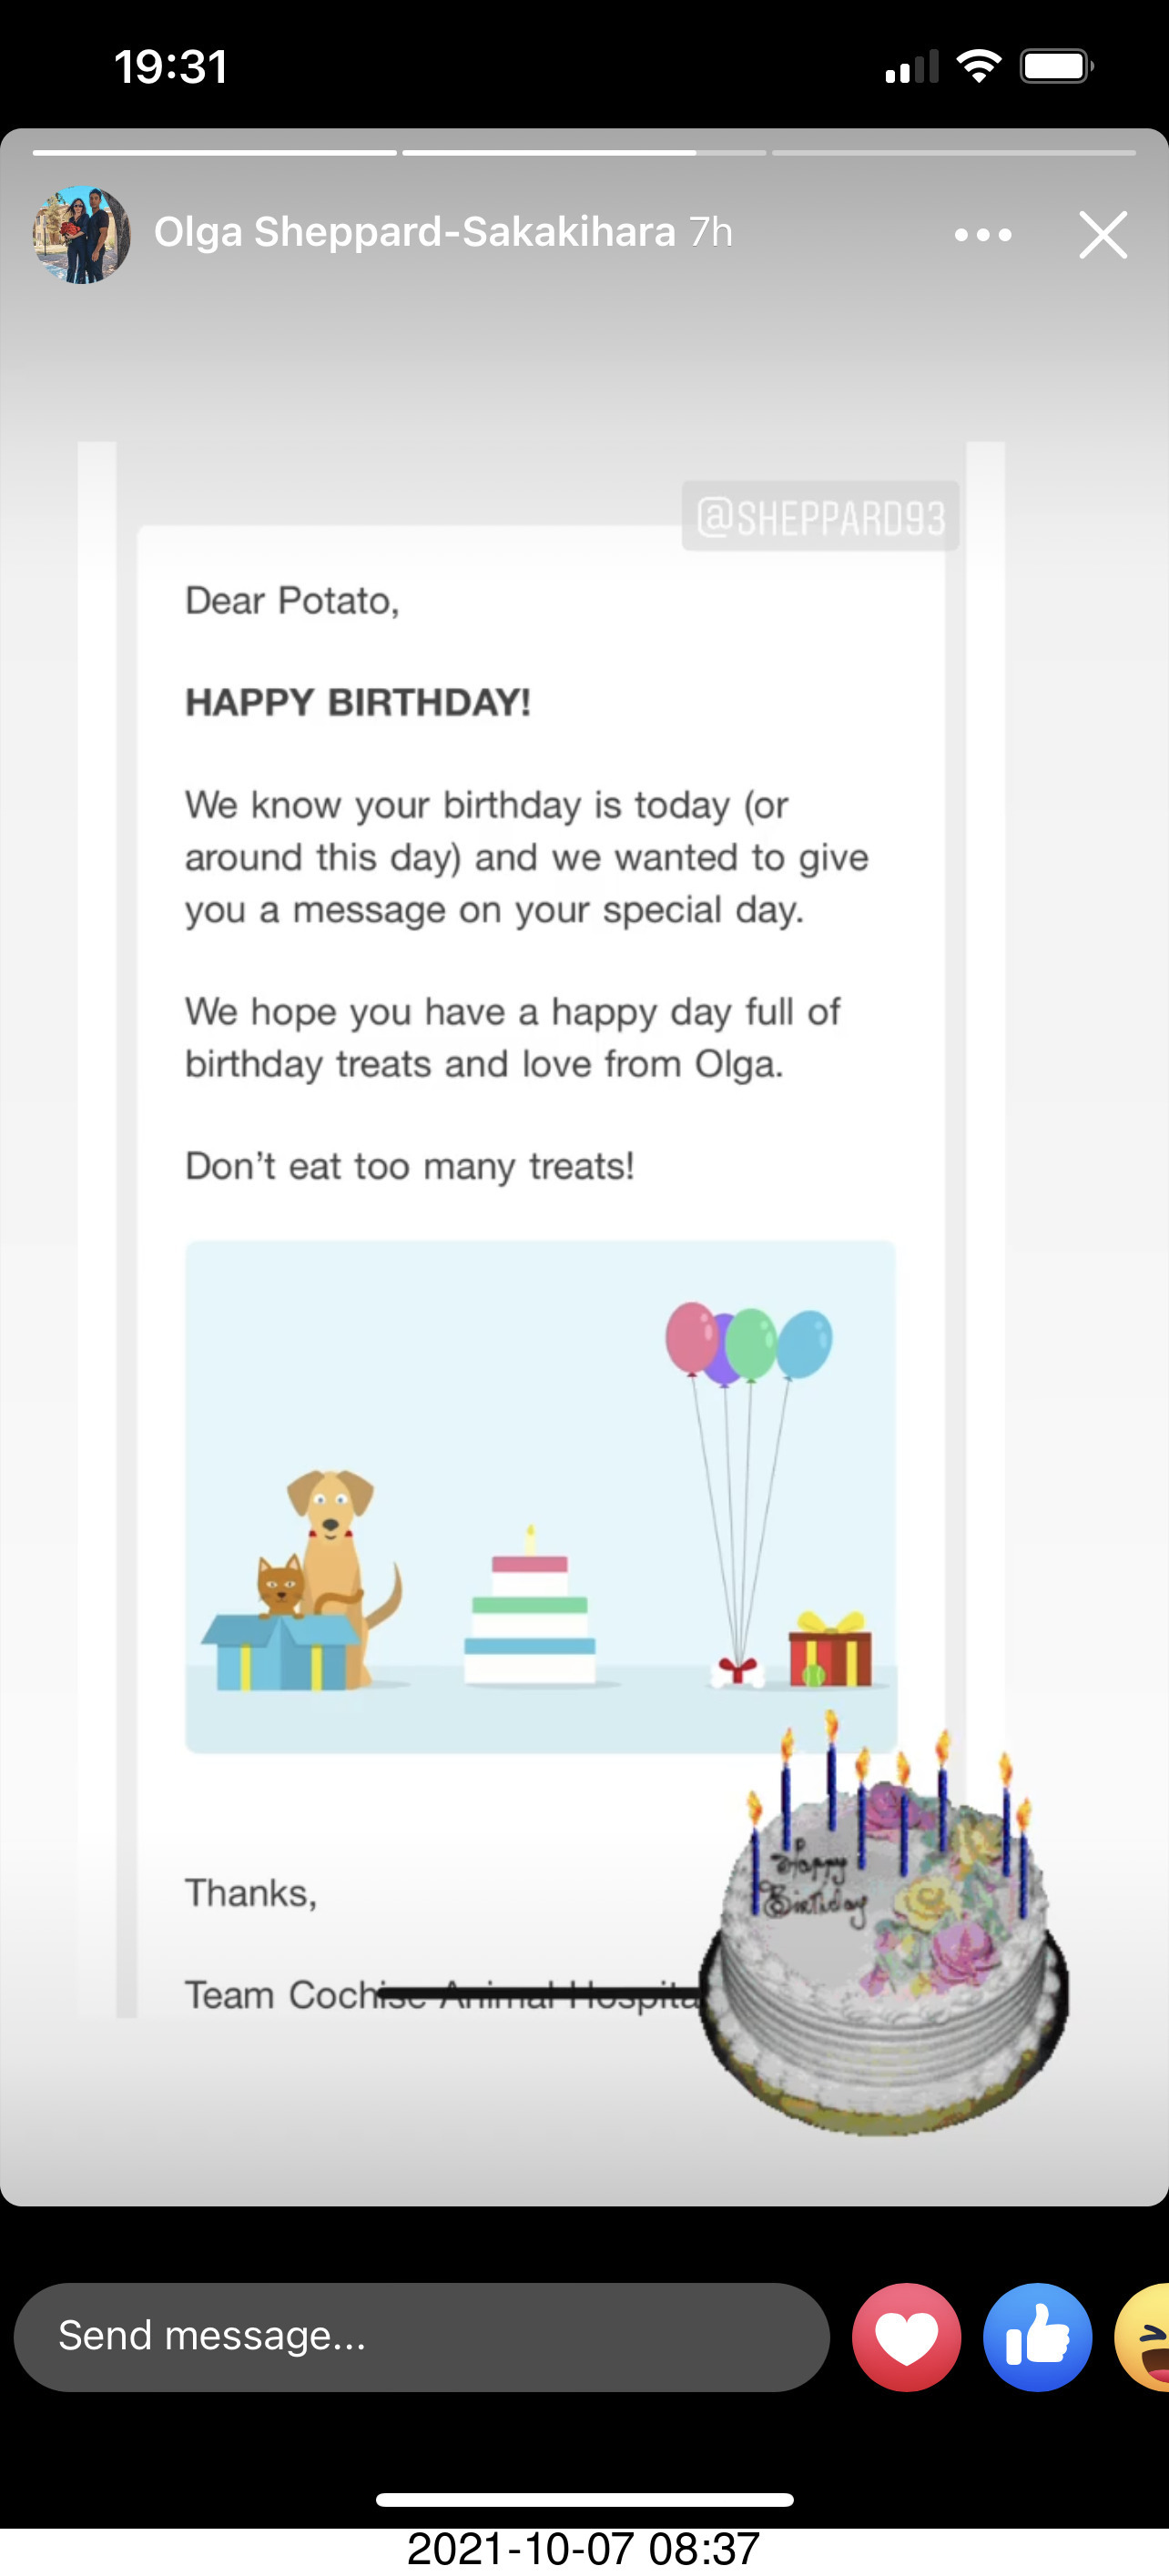Tap the first story progress bar
Screen dimensions: 1169x2576
(215, 153)
